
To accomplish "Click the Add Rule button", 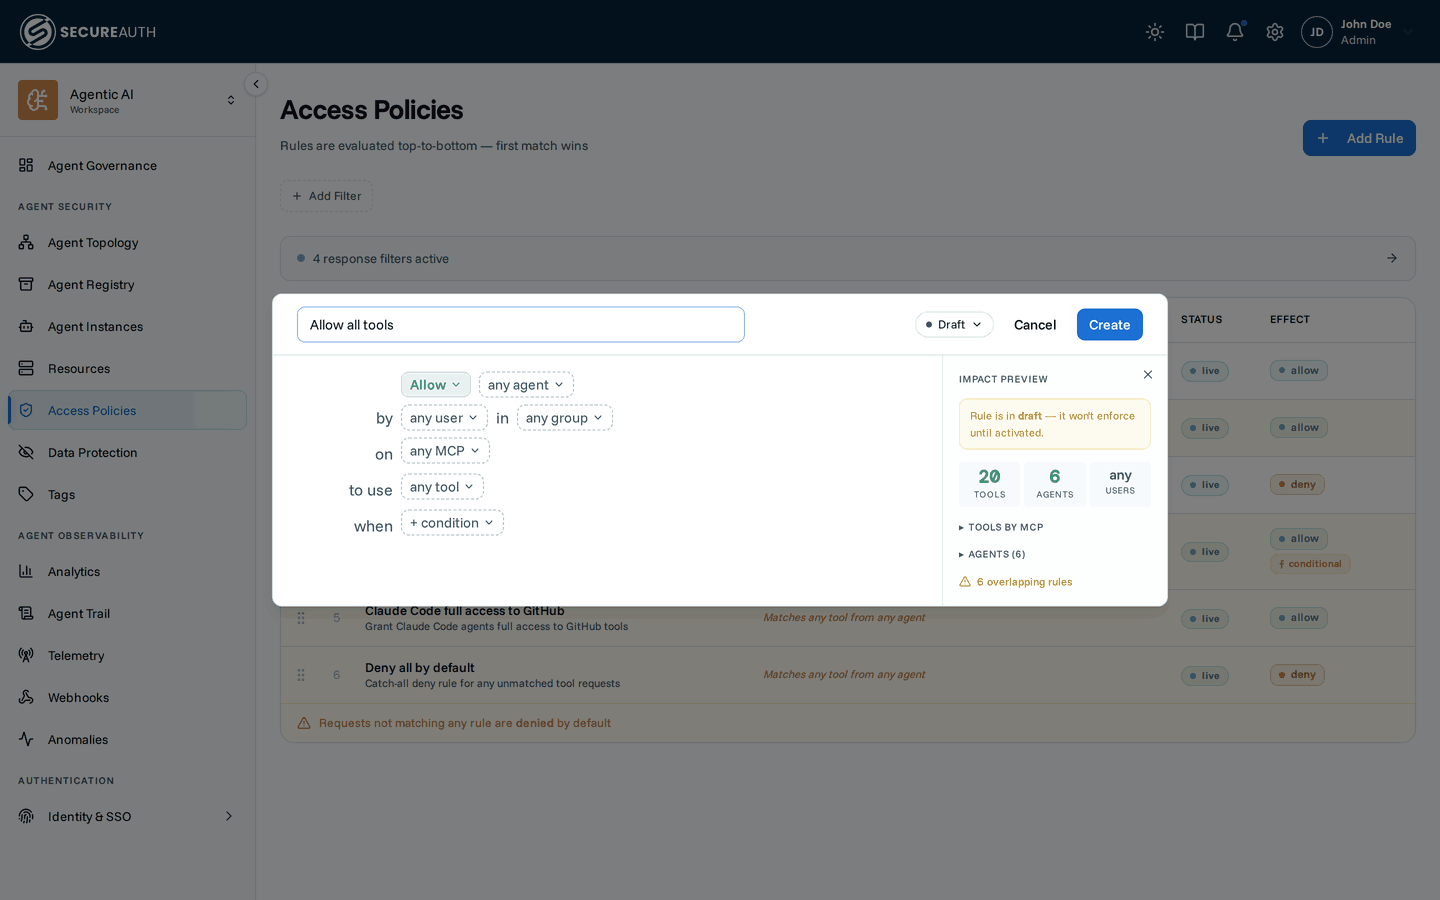I will pos(1359,138).
